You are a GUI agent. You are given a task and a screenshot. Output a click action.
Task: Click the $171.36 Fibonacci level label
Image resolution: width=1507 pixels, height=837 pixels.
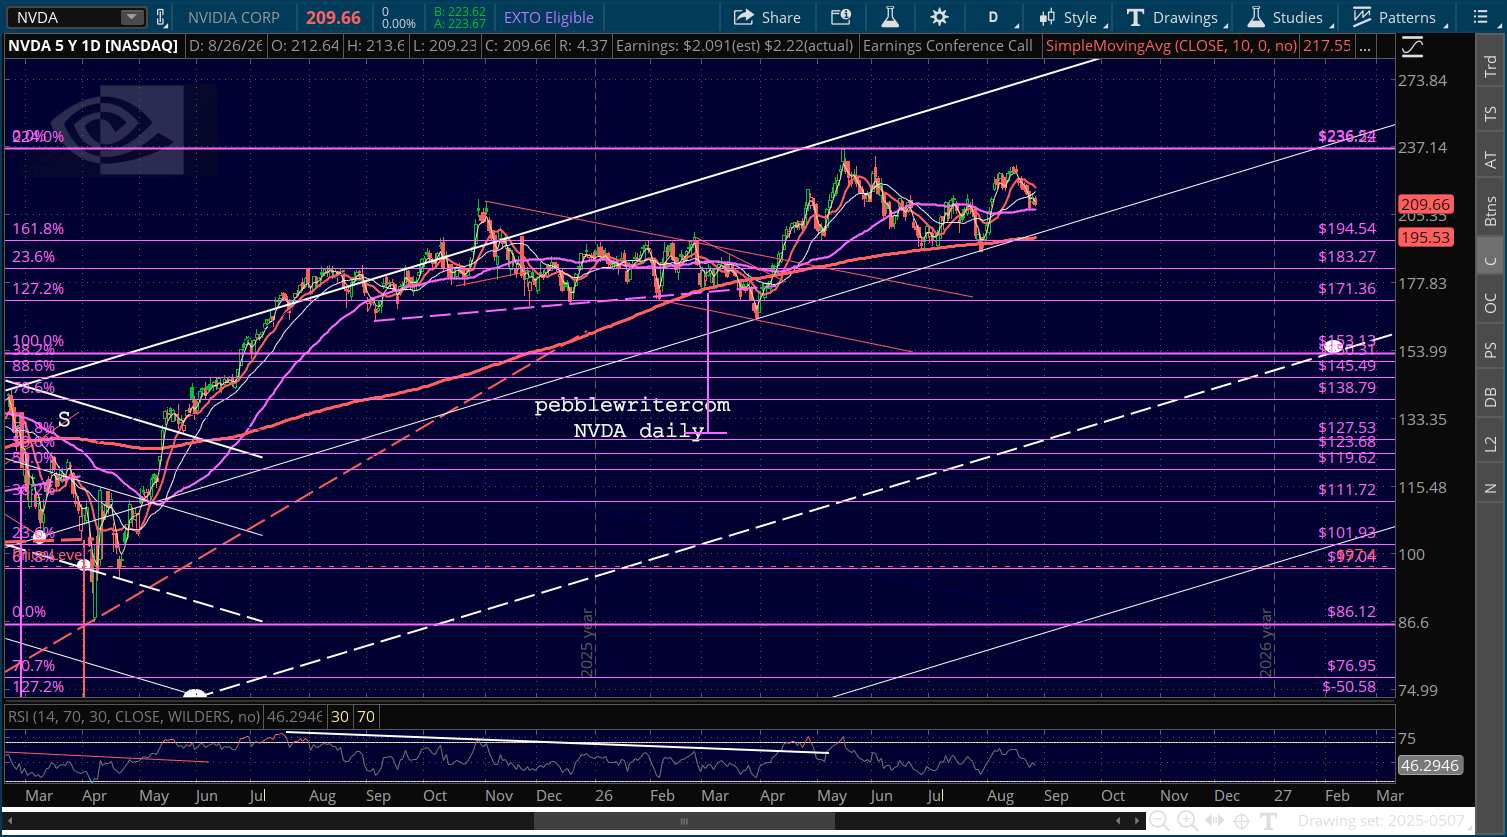(1347, 289)
